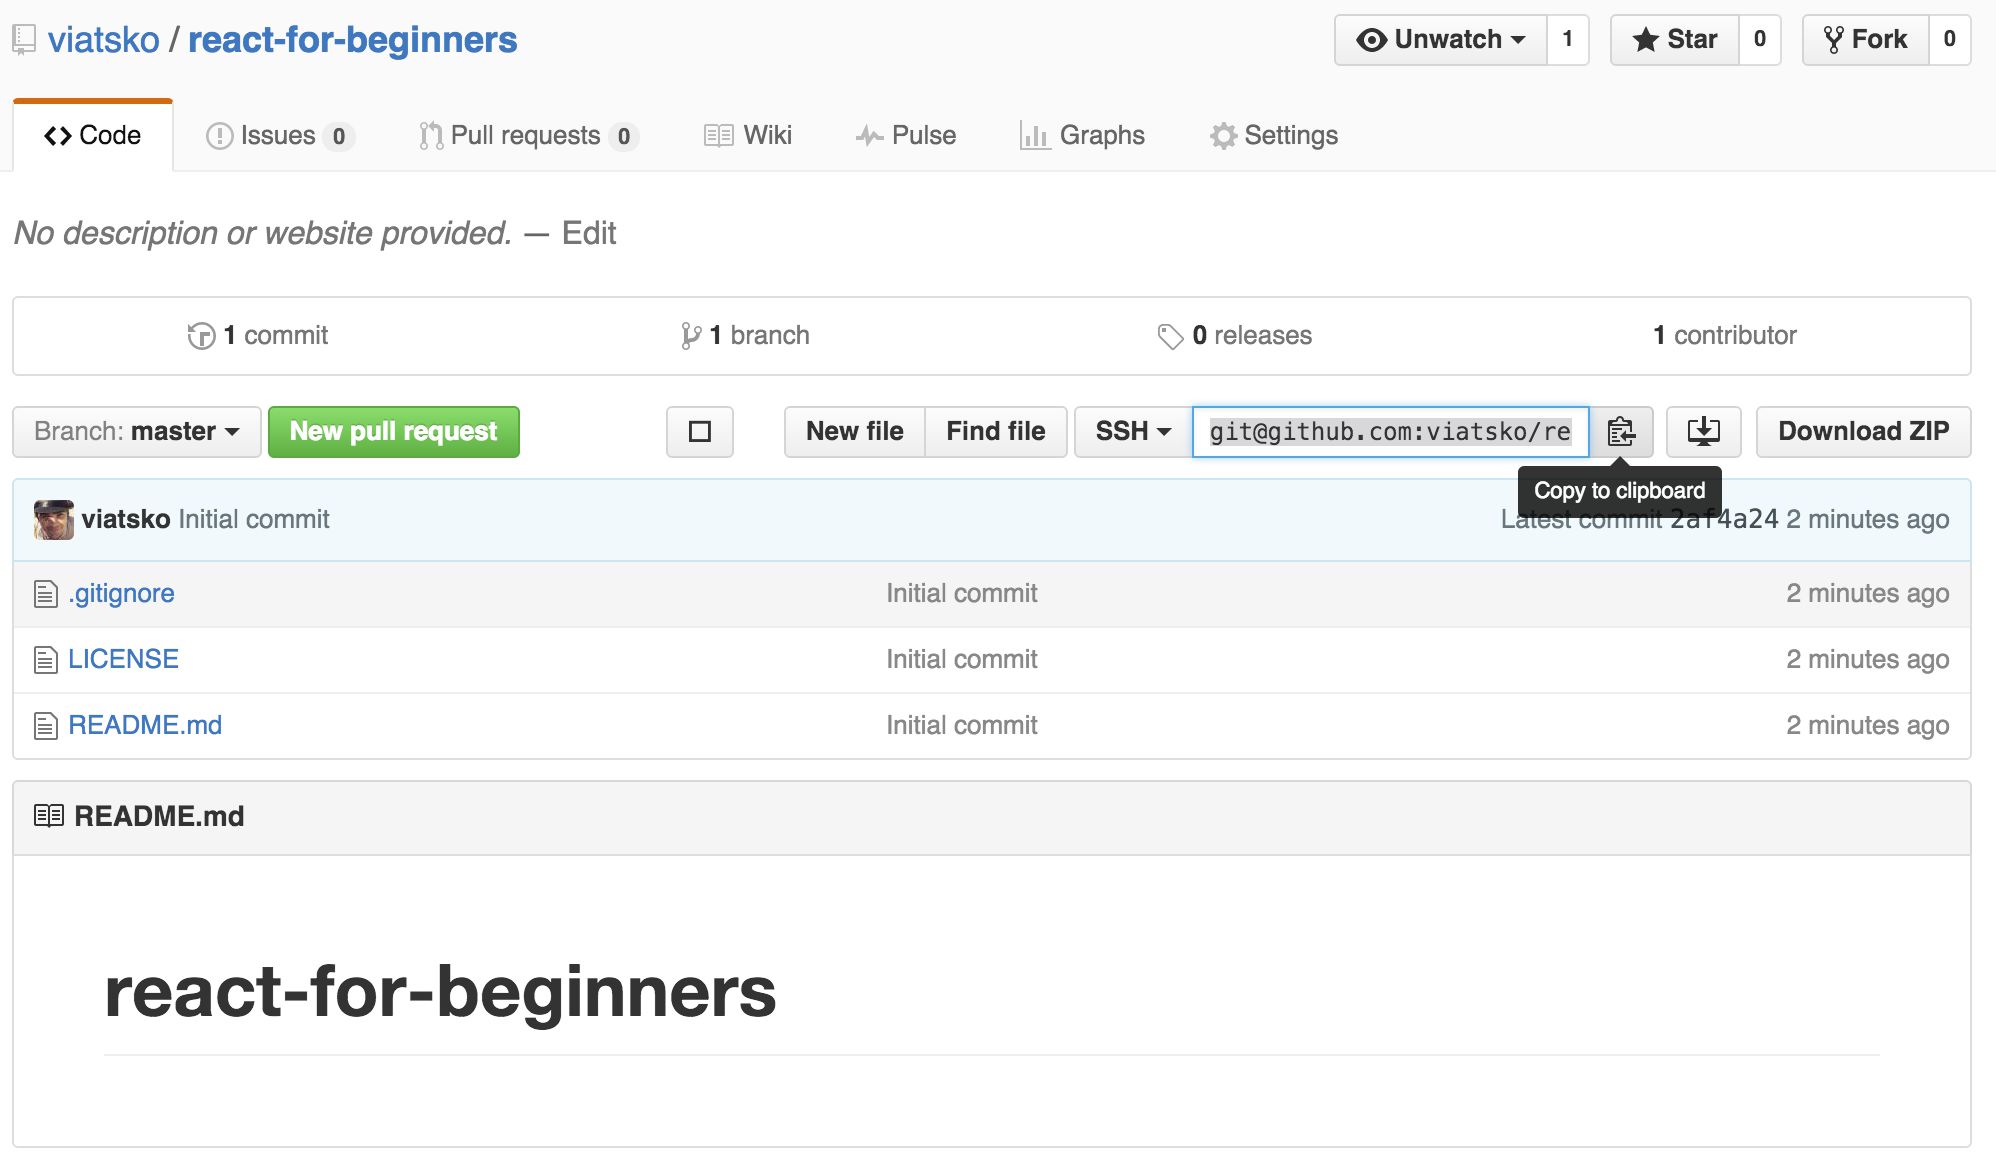Click the file icon next to LICENSE
1996x1168 pixels.
46,660
